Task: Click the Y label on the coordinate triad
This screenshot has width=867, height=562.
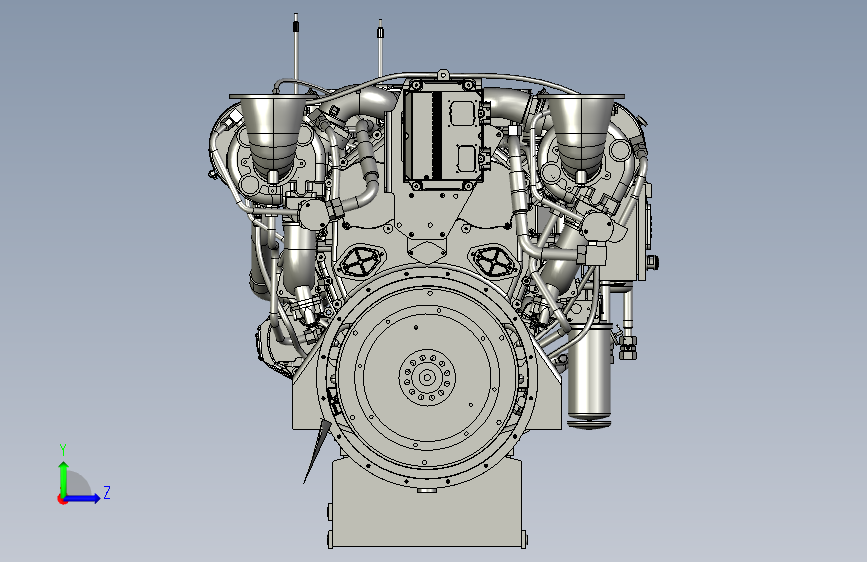Action: point(63,450)
